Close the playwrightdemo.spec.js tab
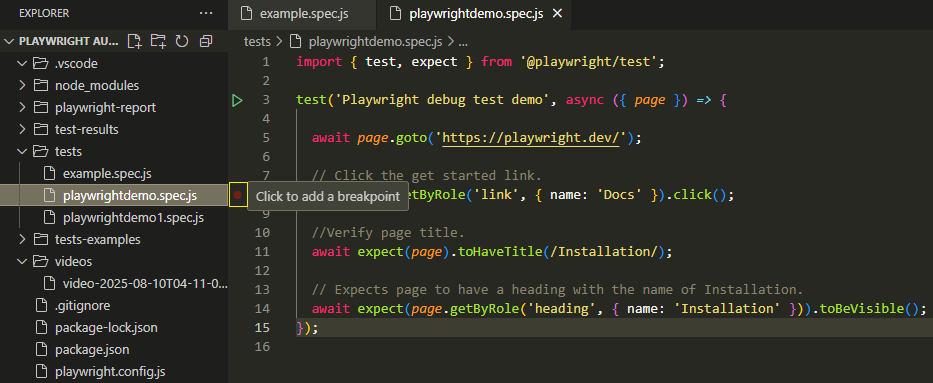 click(558, 14)
